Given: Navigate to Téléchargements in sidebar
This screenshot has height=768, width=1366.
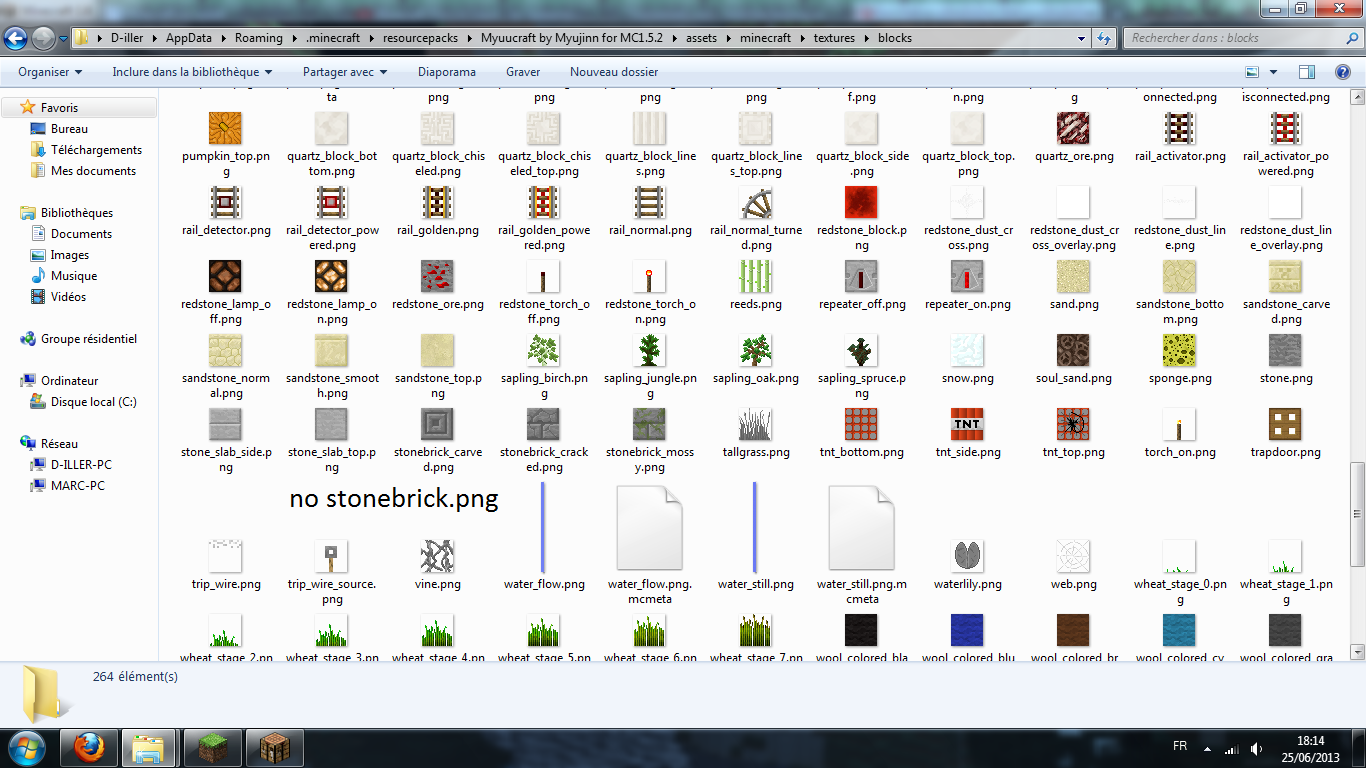Looking at the screenshot, I should click(96, 150).
